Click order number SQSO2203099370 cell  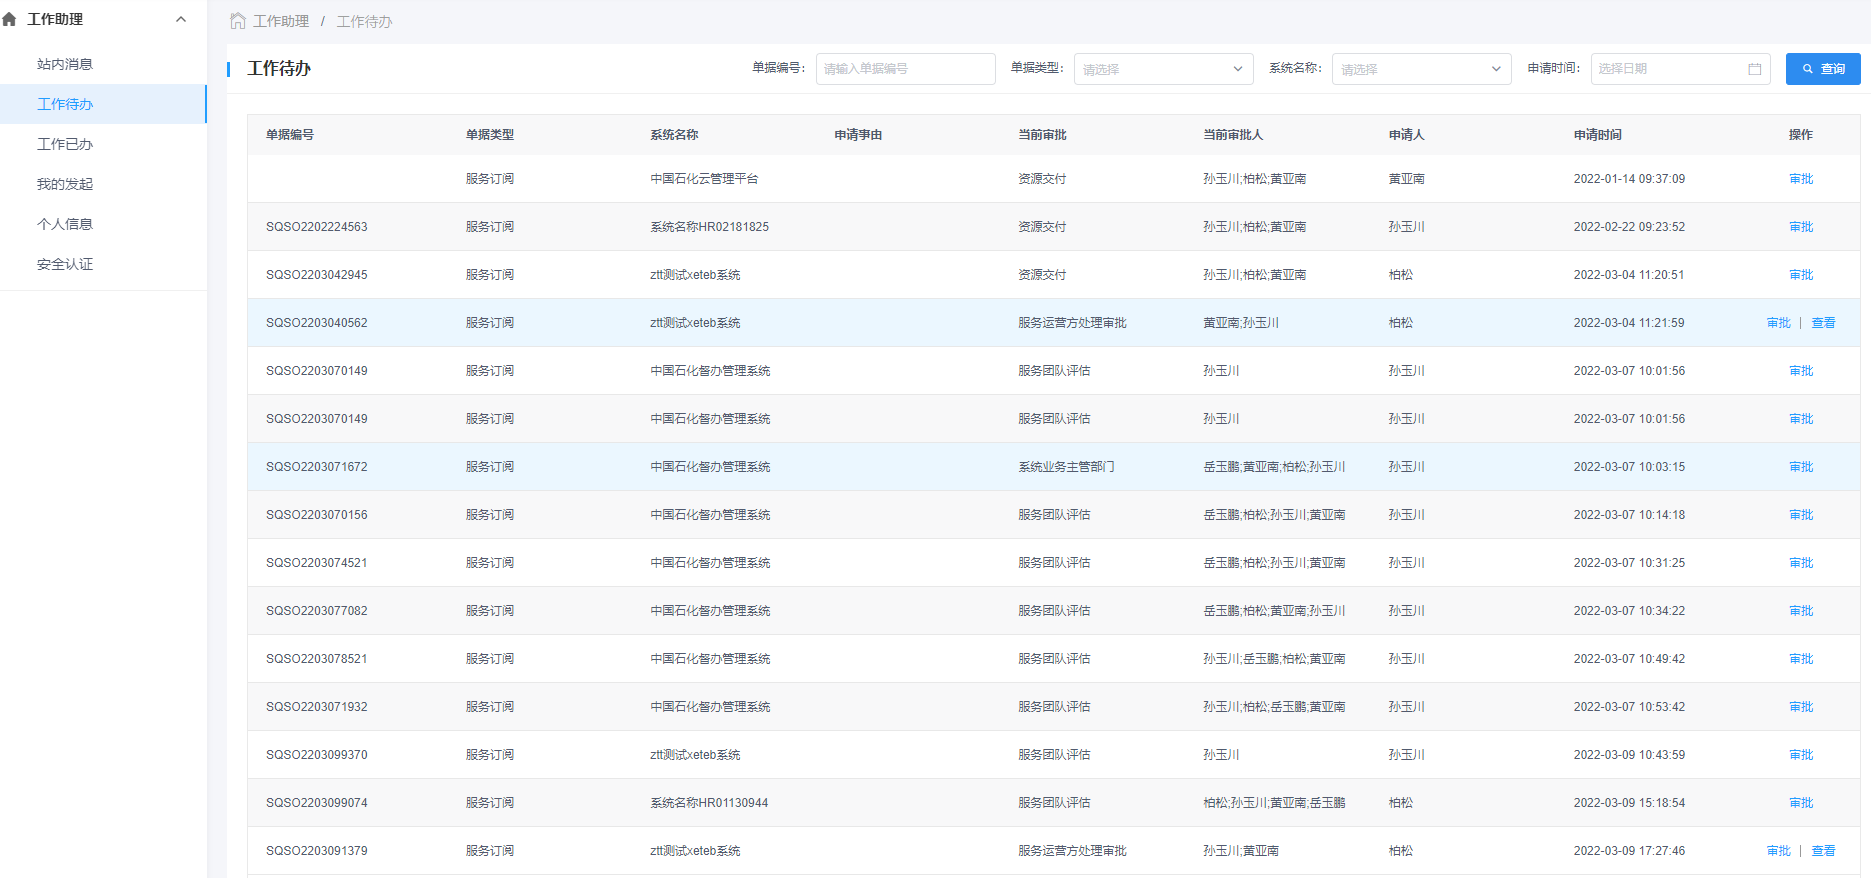tap(317, 755)
